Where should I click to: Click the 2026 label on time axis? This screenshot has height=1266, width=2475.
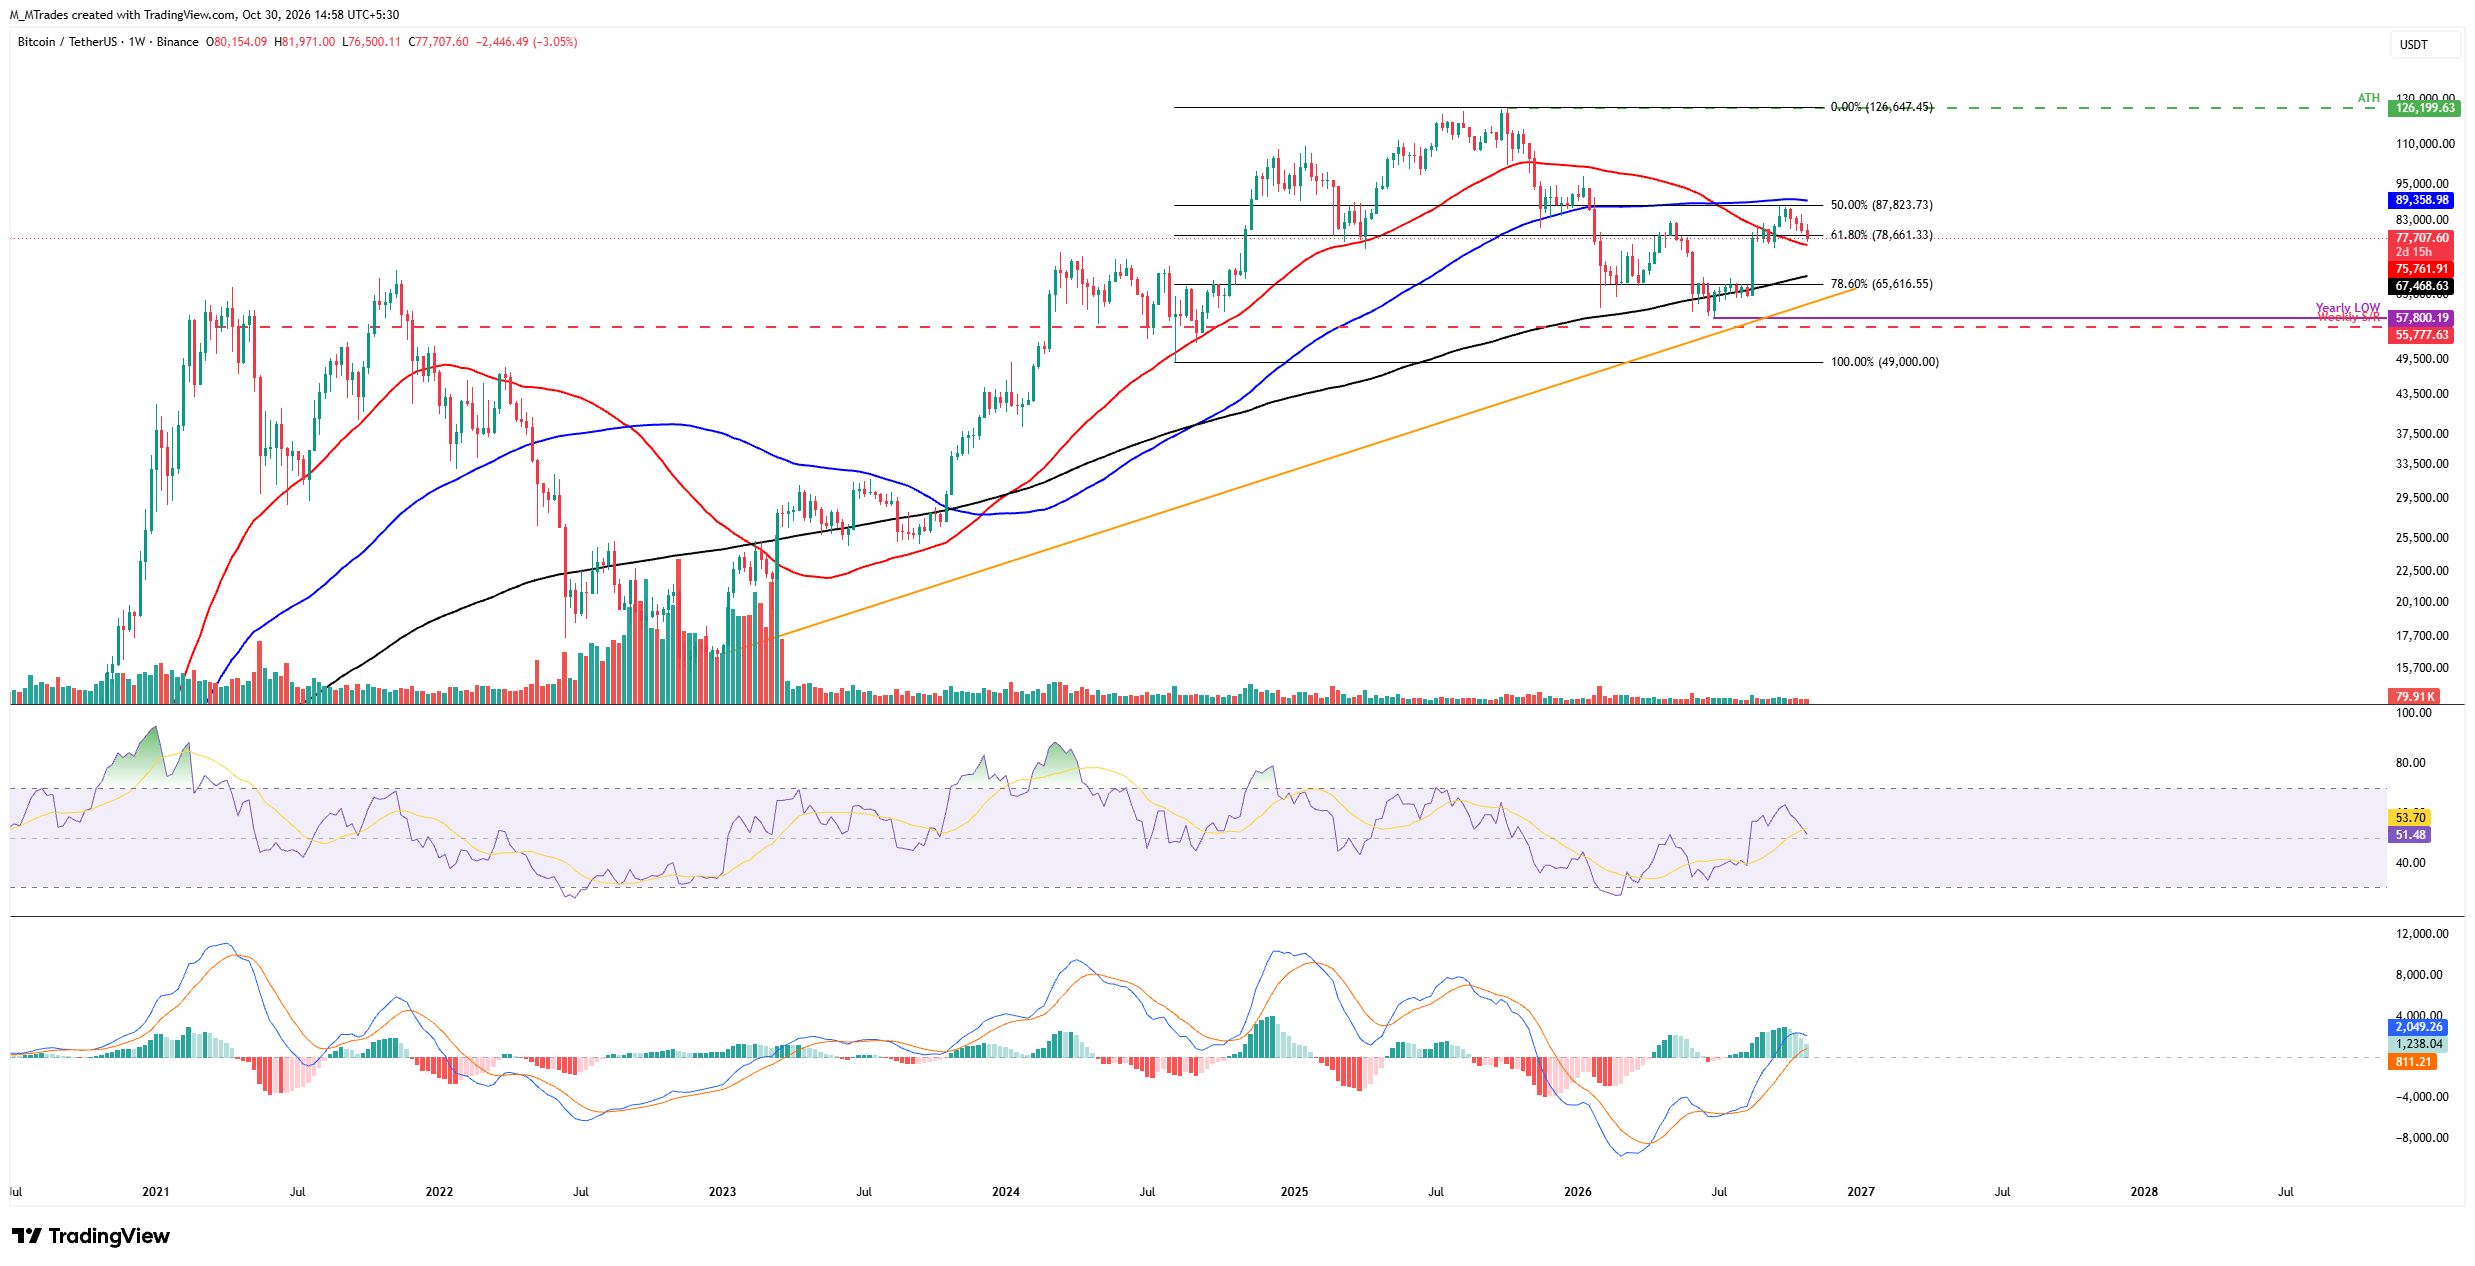point(1578,1192)
